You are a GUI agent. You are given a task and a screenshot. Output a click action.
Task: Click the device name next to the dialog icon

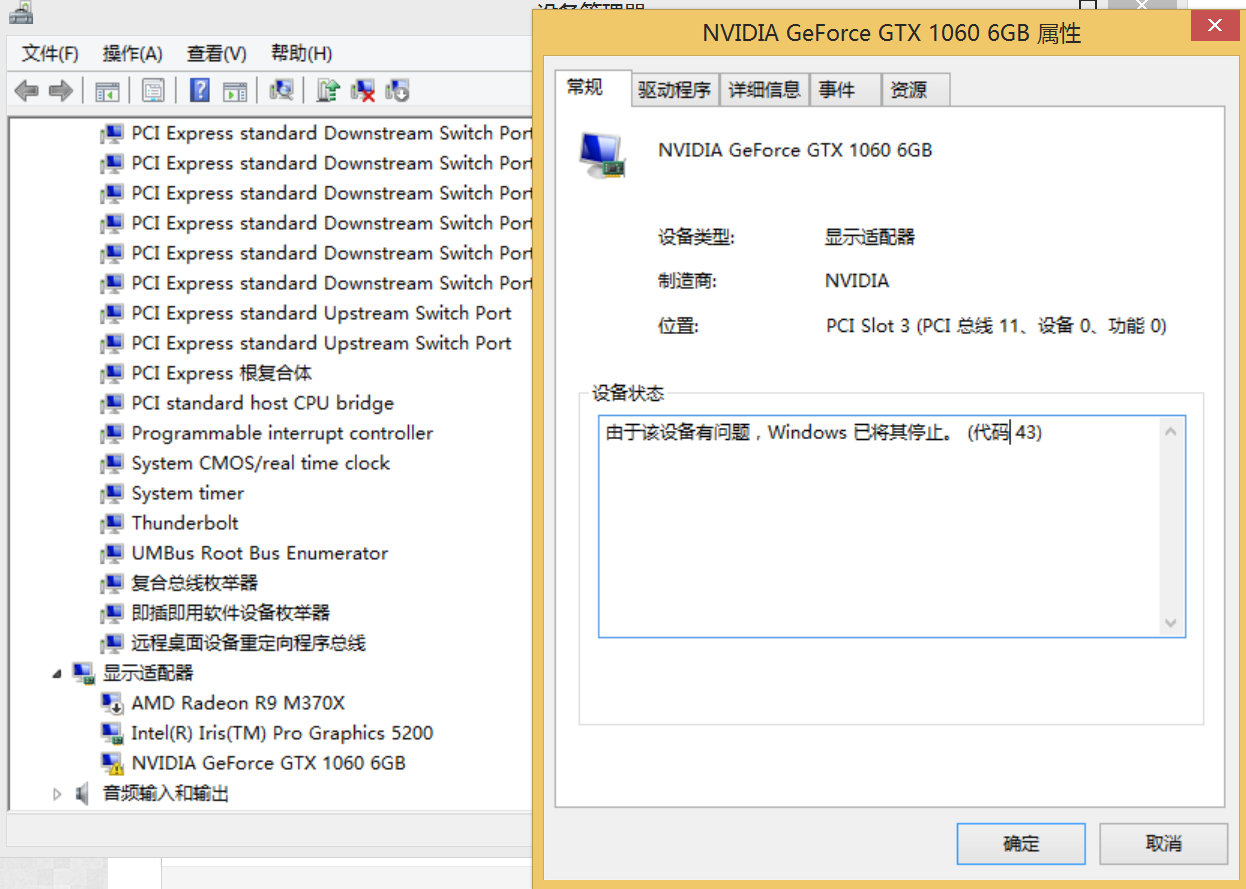pyautogui.click(x=795, y=150)
